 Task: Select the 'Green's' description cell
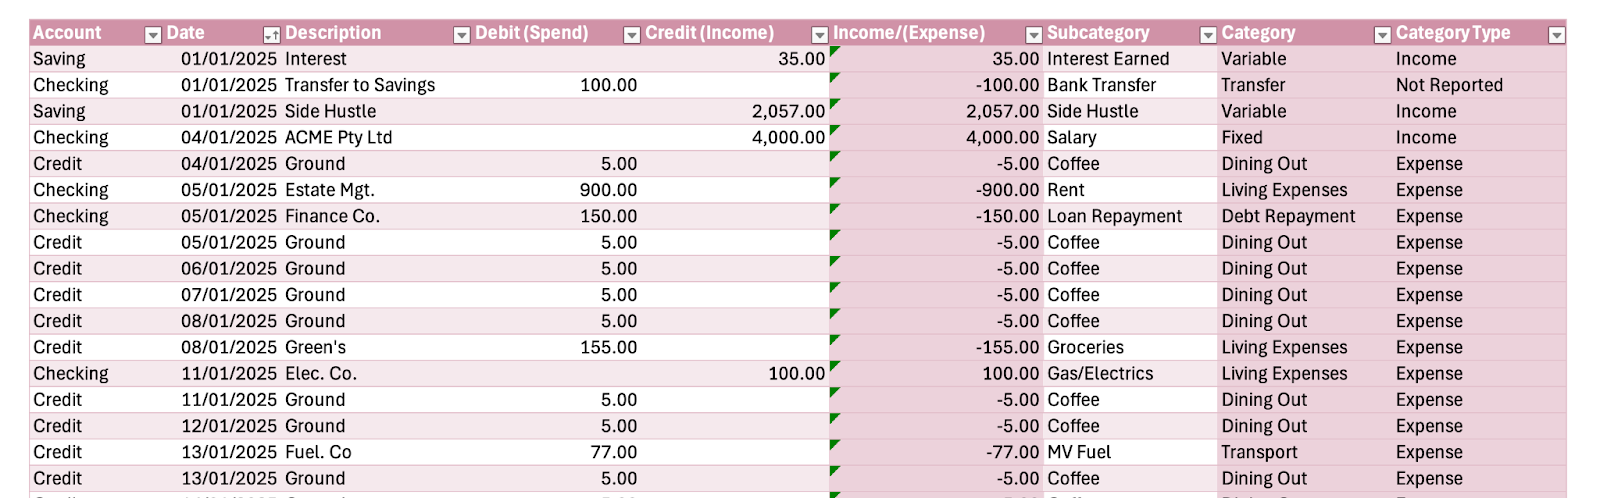pos(377,347)
